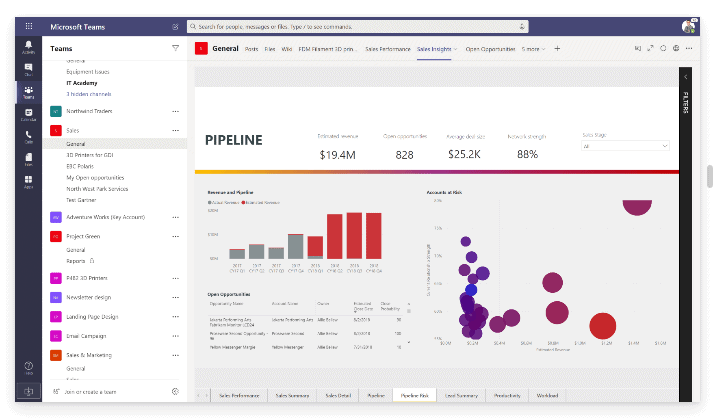
Task: Open Calendar in the left rail
Action: 28,114
